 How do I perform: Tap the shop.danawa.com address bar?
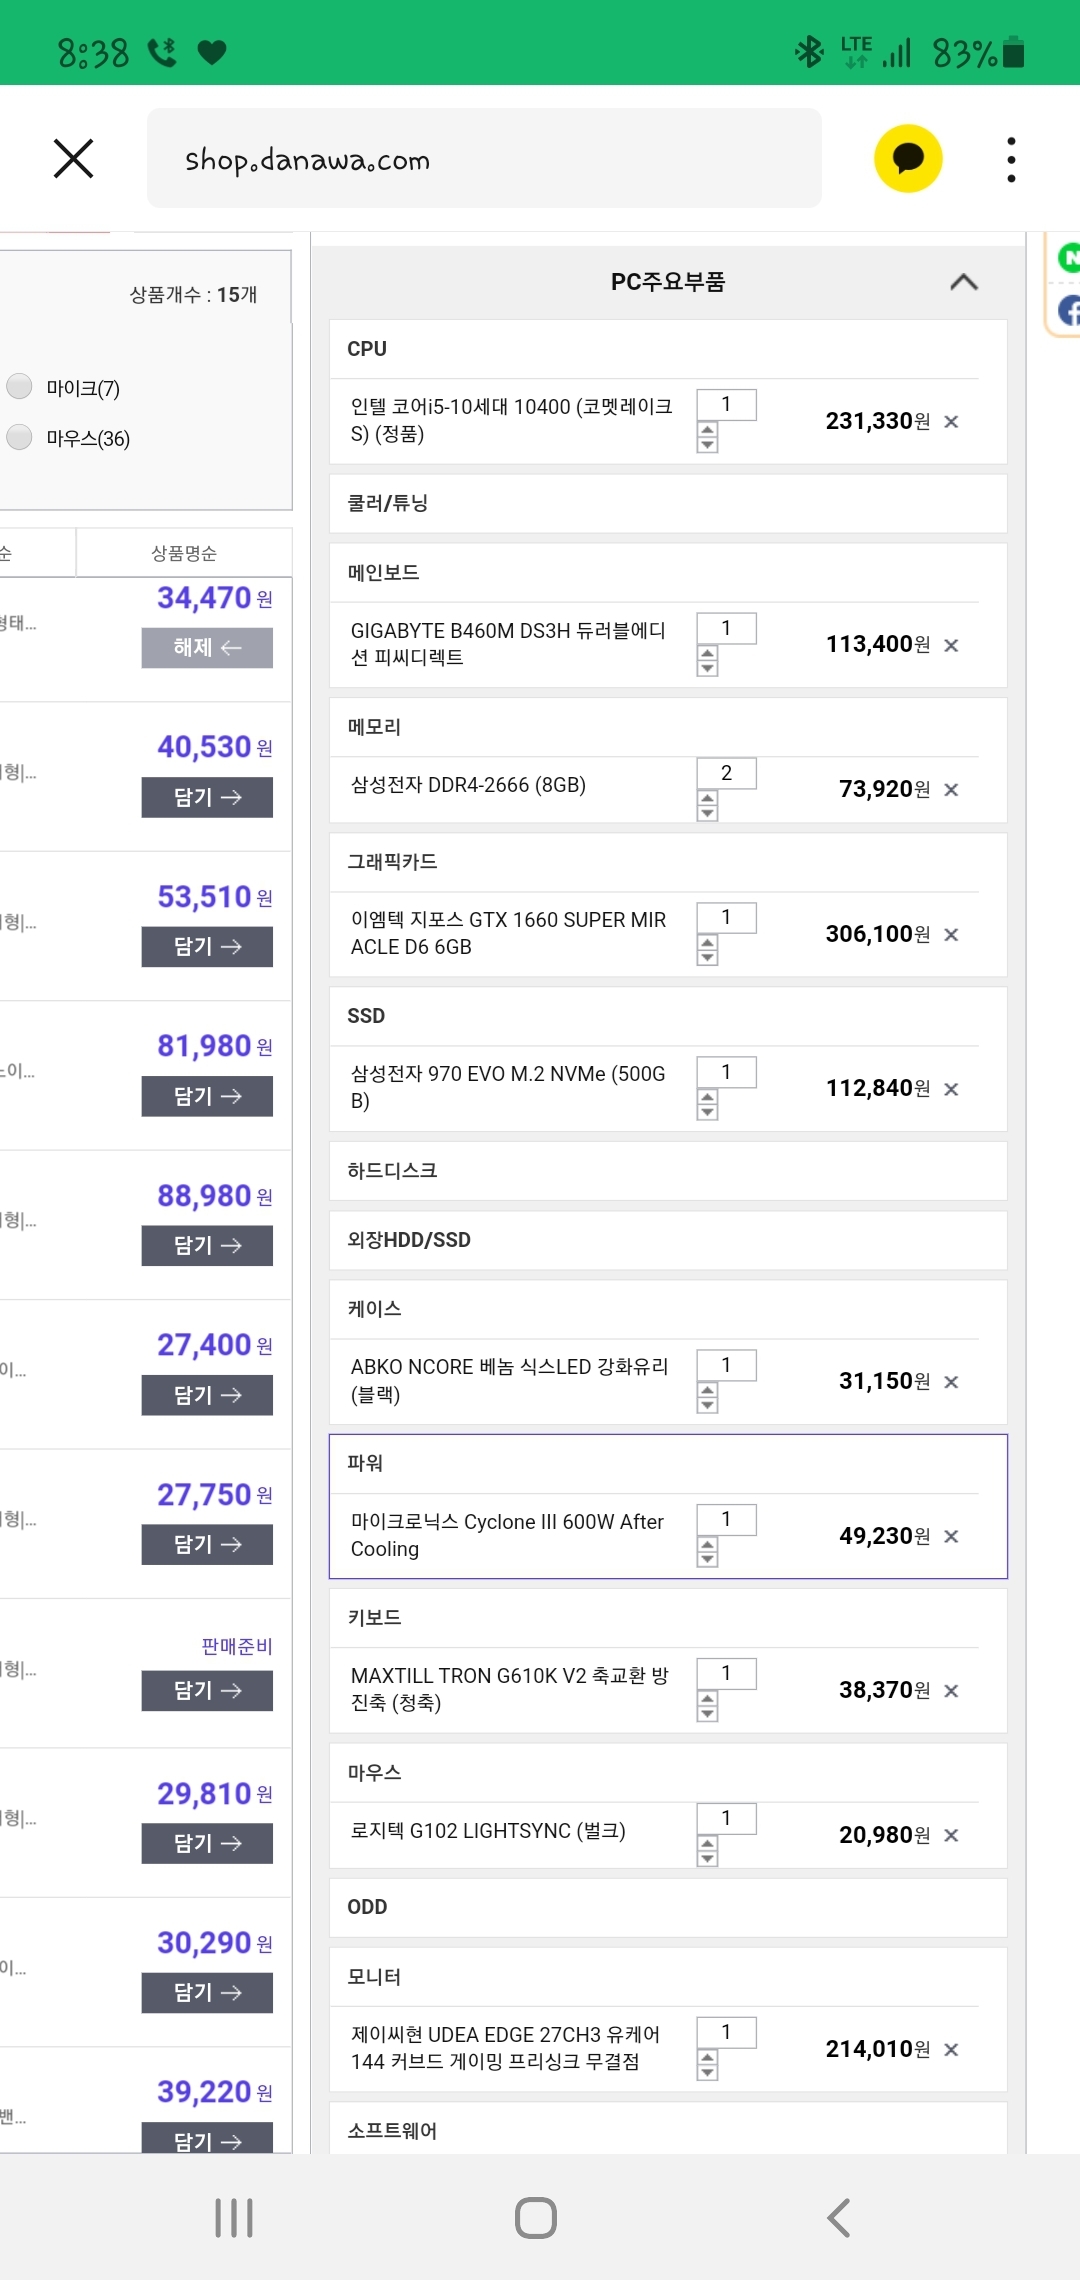484,159
